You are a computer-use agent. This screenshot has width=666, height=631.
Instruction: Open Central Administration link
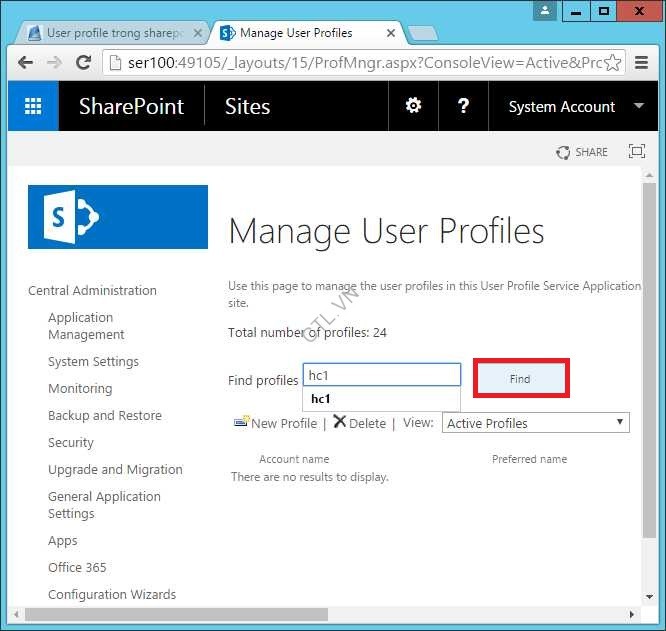coord(92,290)
